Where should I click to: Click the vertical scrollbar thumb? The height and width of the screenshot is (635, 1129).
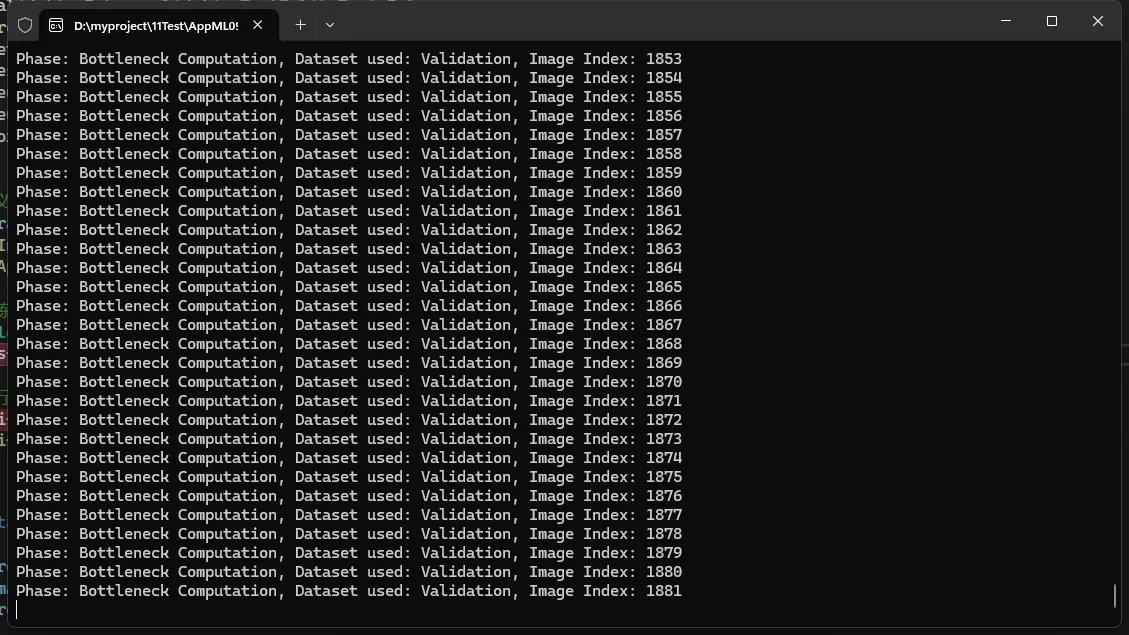(1114, 595)
